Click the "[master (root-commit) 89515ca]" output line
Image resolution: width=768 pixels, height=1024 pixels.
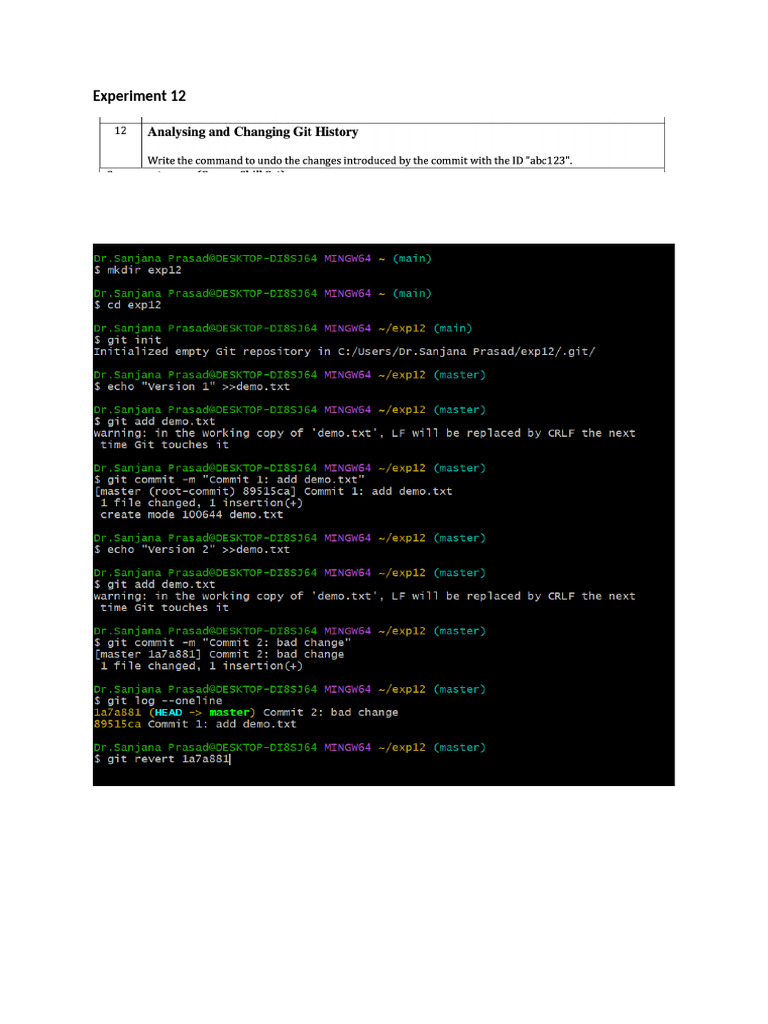273,492
